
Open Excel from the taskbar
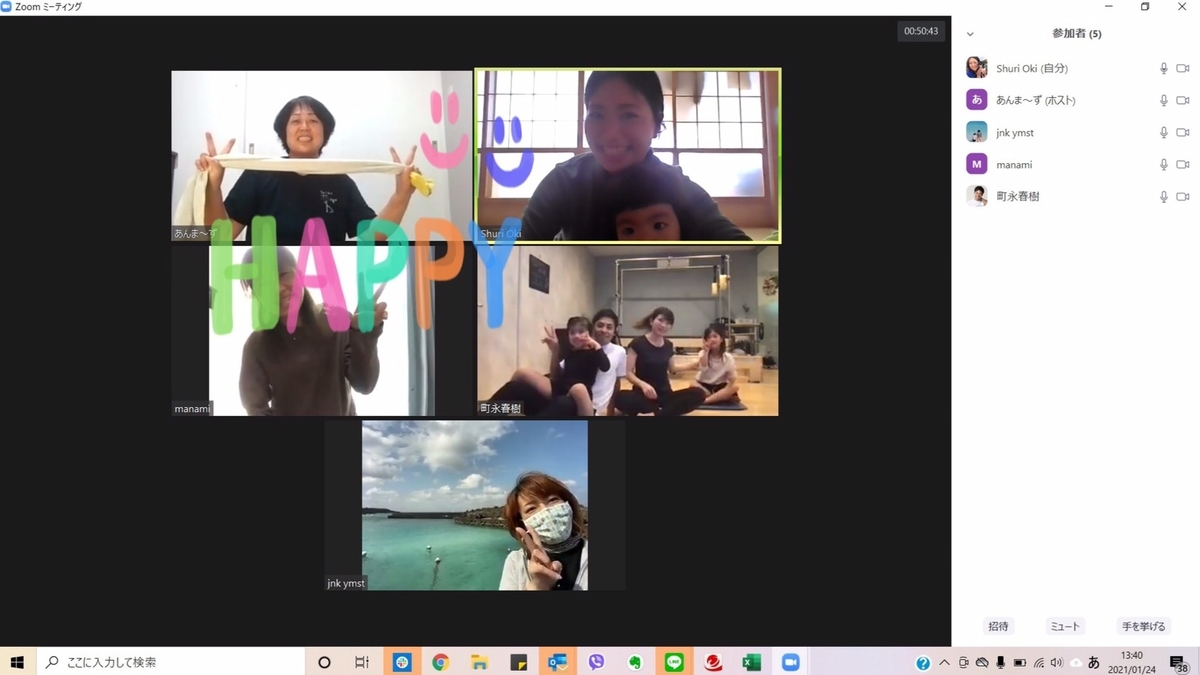[752, 662]
